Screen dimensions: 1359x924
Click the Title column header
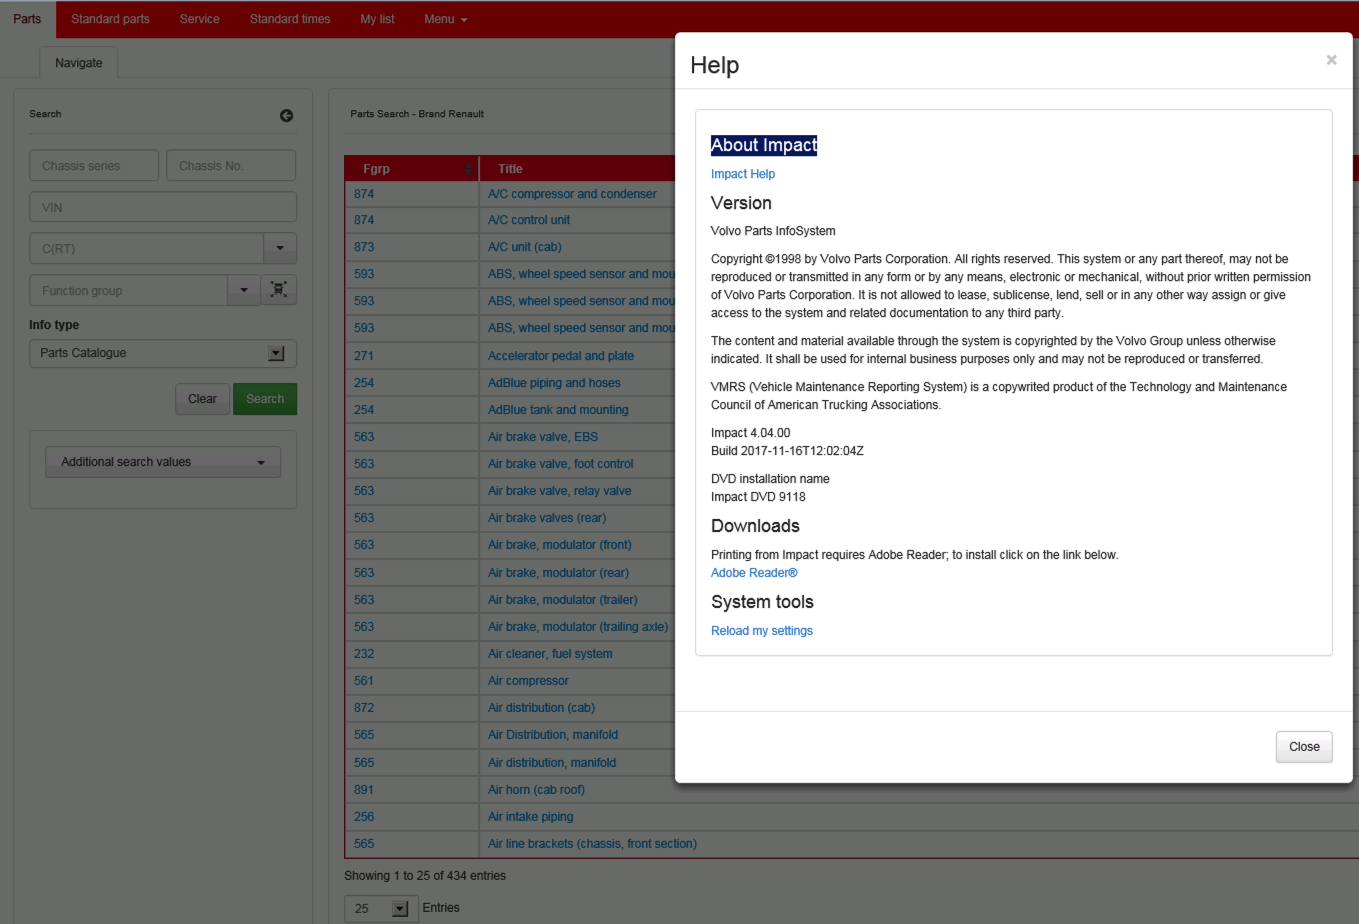pyautogui.click(x=510, y=169)
